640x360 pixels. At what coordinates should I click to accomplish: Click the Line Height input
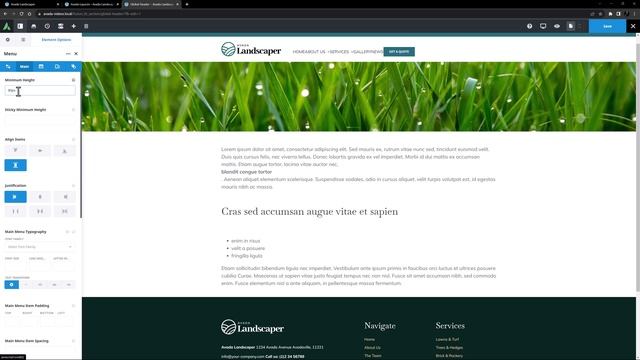pyautogui.click(x=40, y=267)
